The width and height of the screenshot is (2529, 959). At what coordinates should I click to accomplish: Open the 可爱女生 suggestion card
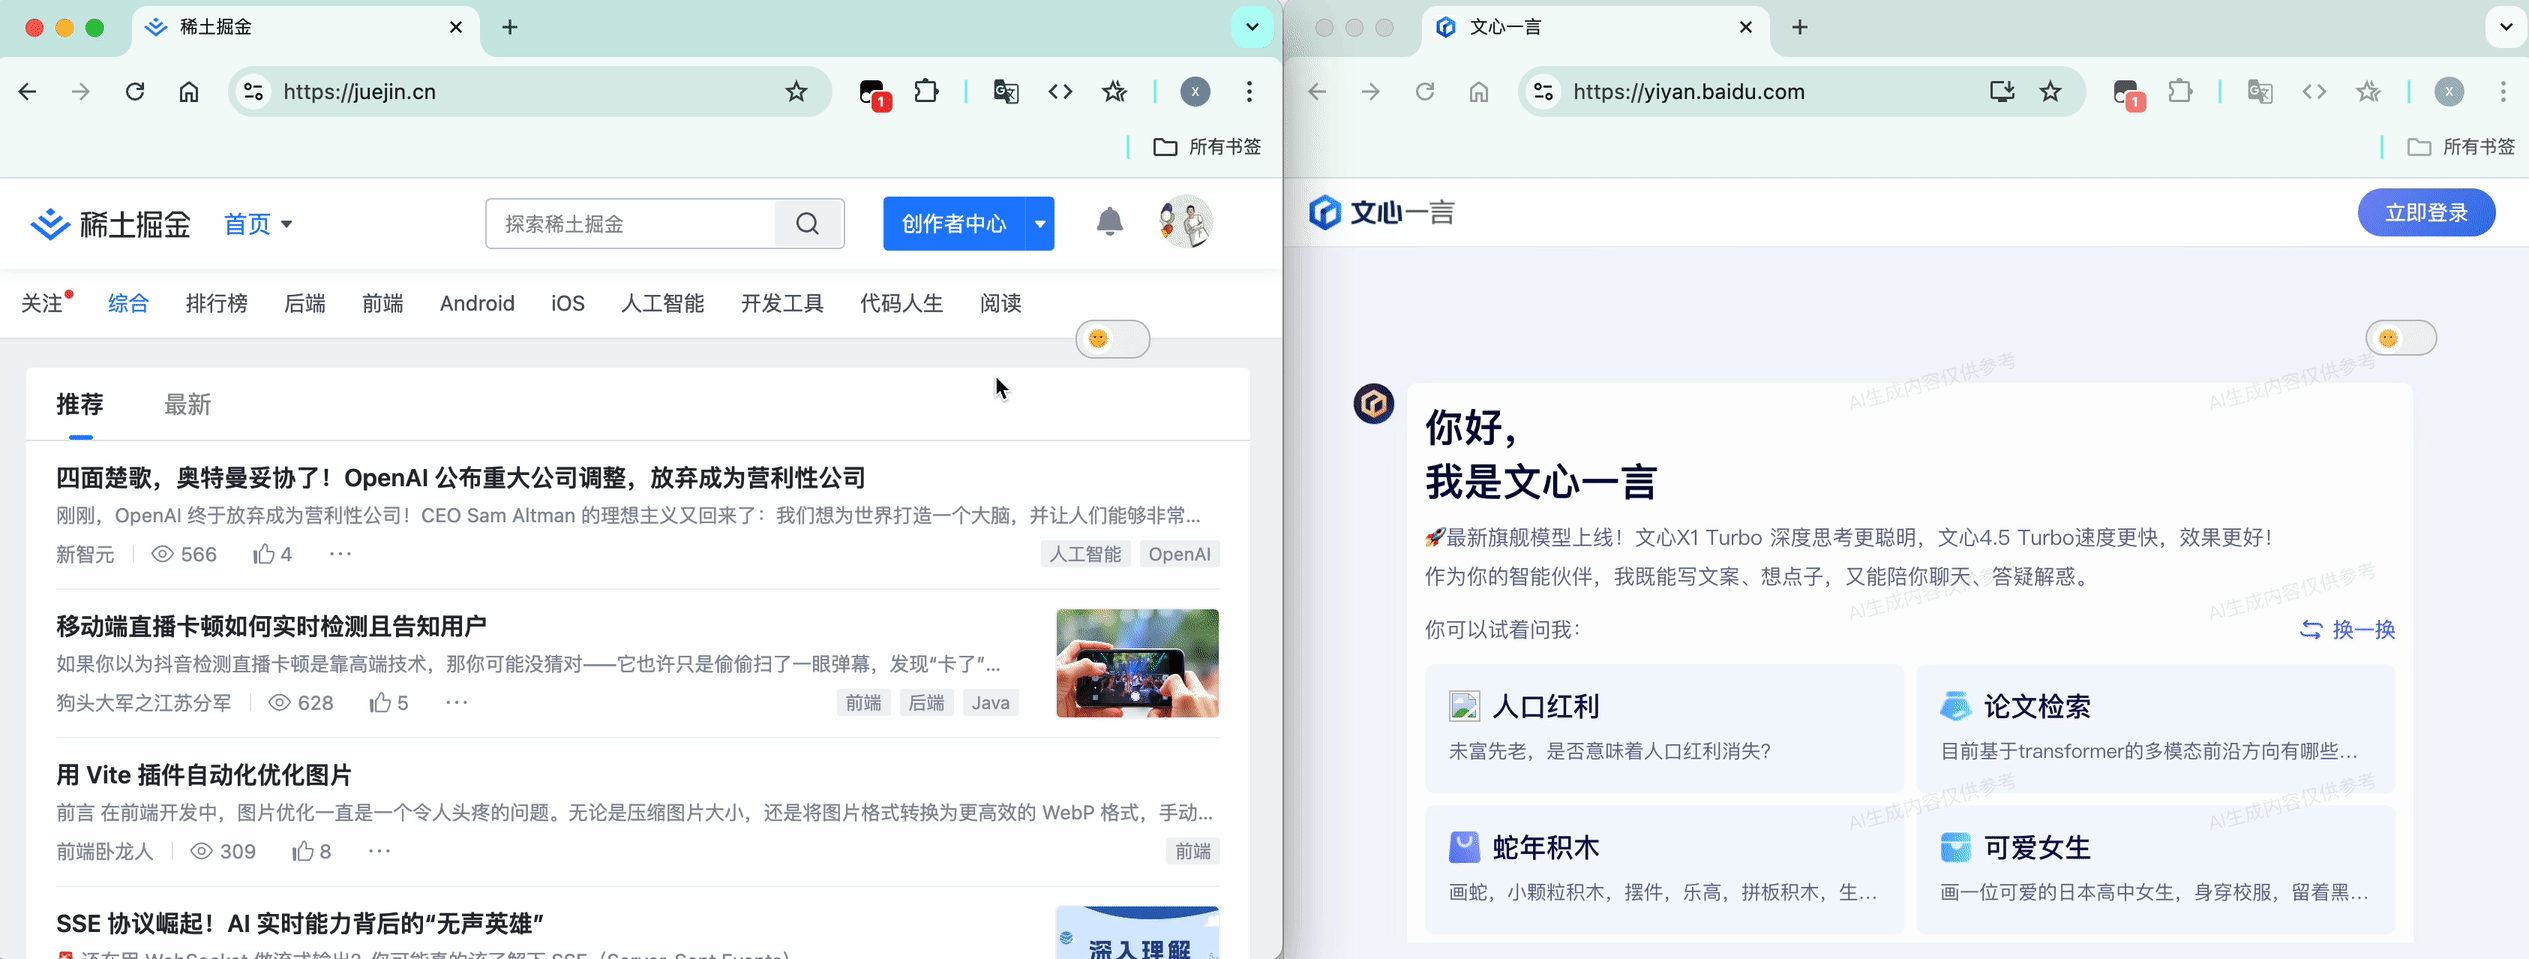pos(2155,870)
